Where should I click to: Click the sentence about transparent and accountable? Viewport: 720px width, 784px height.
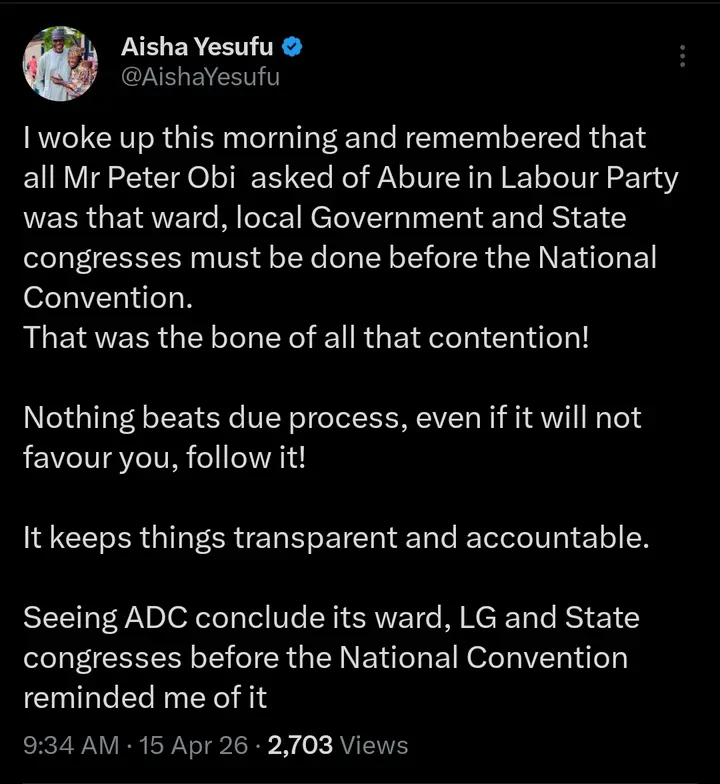(336, 537)
